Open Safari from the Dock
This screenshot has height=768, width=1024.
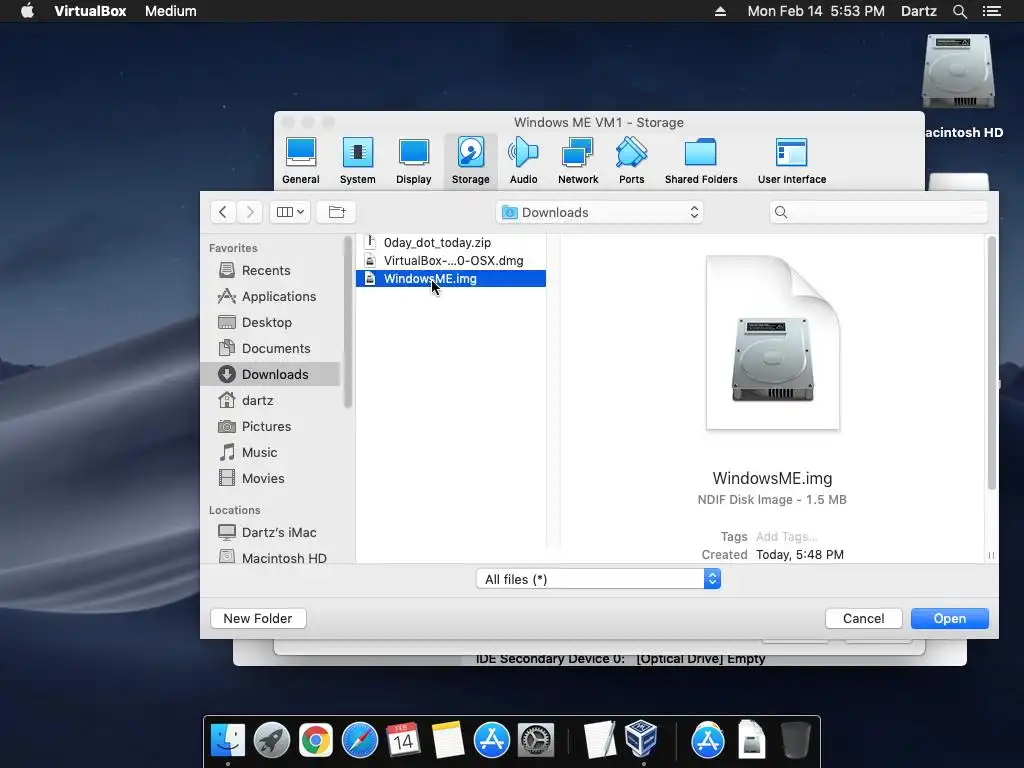tap(360, 741)
